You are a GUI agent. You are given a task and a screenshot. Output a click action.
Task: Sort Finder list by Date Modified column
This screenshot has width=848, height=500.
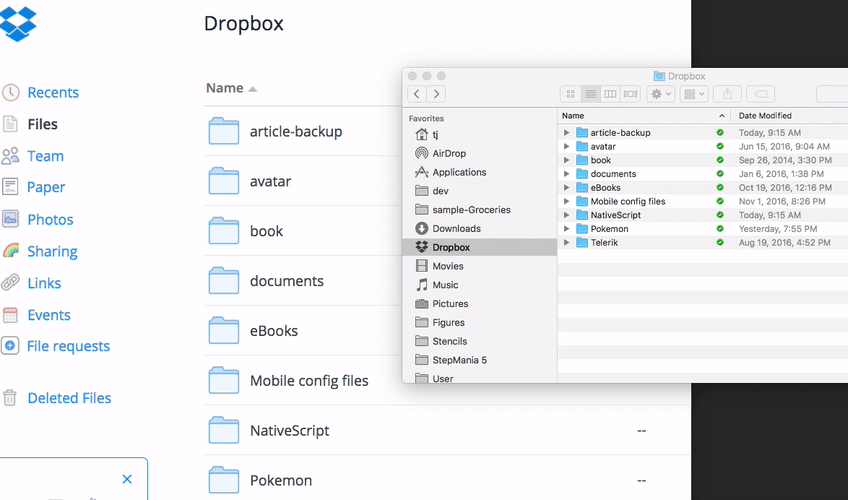(x=765, y=116)
